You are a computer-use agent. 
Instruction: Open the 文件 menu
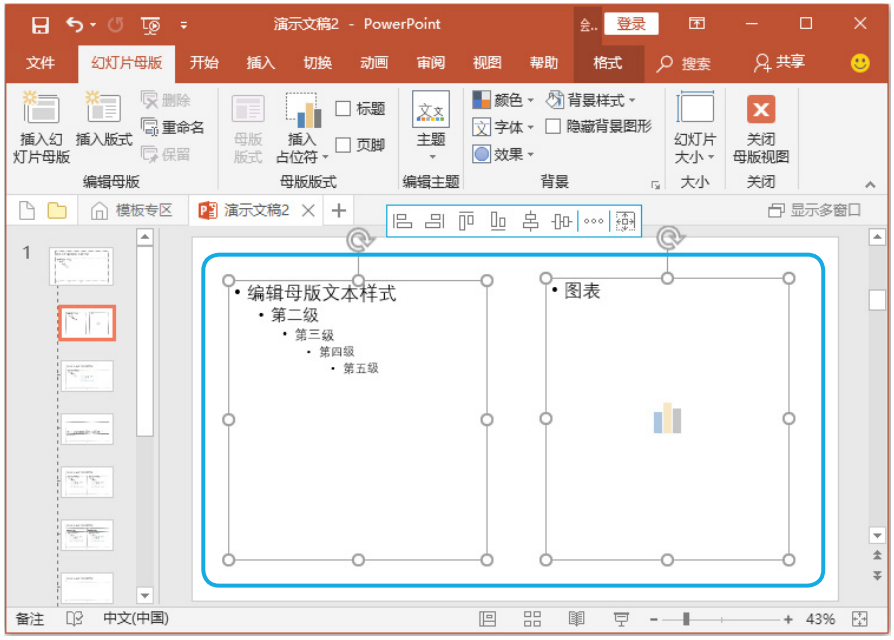coord(40,63)
